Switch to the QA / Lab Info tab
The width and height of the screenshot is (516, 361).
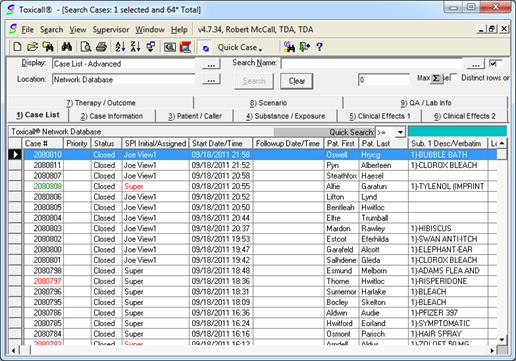pos(426,103)
